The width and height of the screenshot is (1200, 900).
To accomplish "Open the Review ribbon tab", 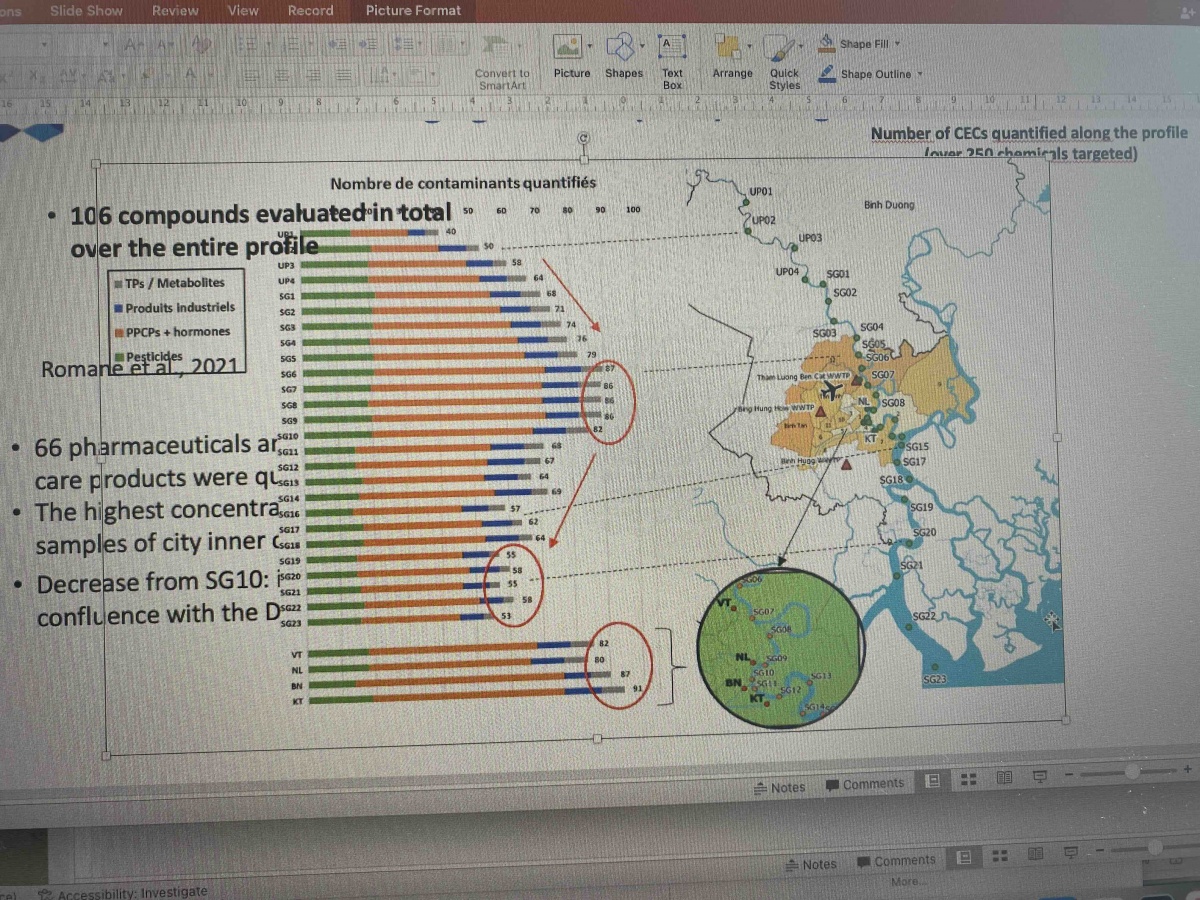I will (175, 11).
